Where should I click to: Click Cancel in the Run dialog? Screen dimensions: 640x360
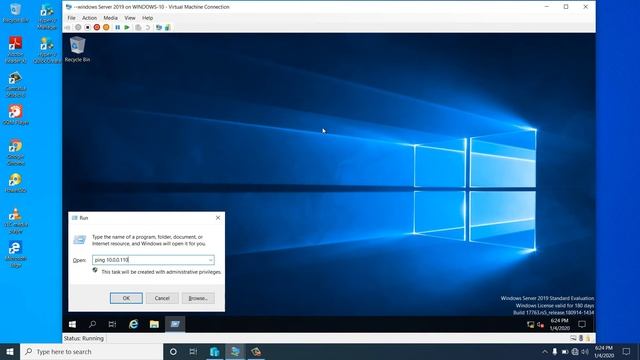(x=162, y=298)
